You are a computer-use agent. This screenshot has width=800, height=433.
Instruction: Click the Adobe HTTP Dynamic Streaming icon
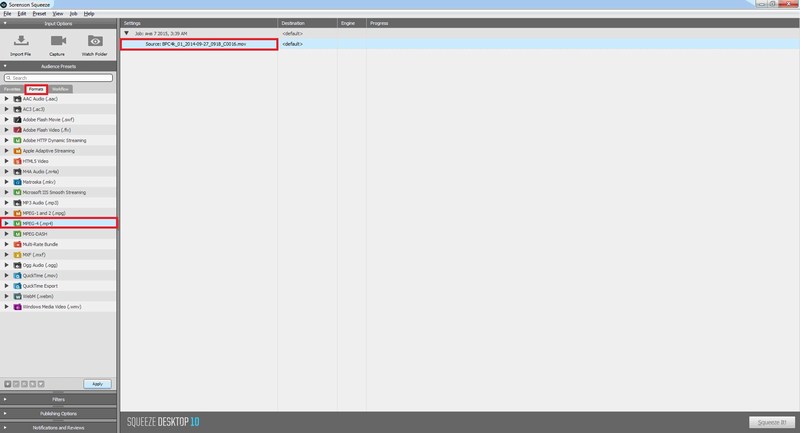click(17, 140)
